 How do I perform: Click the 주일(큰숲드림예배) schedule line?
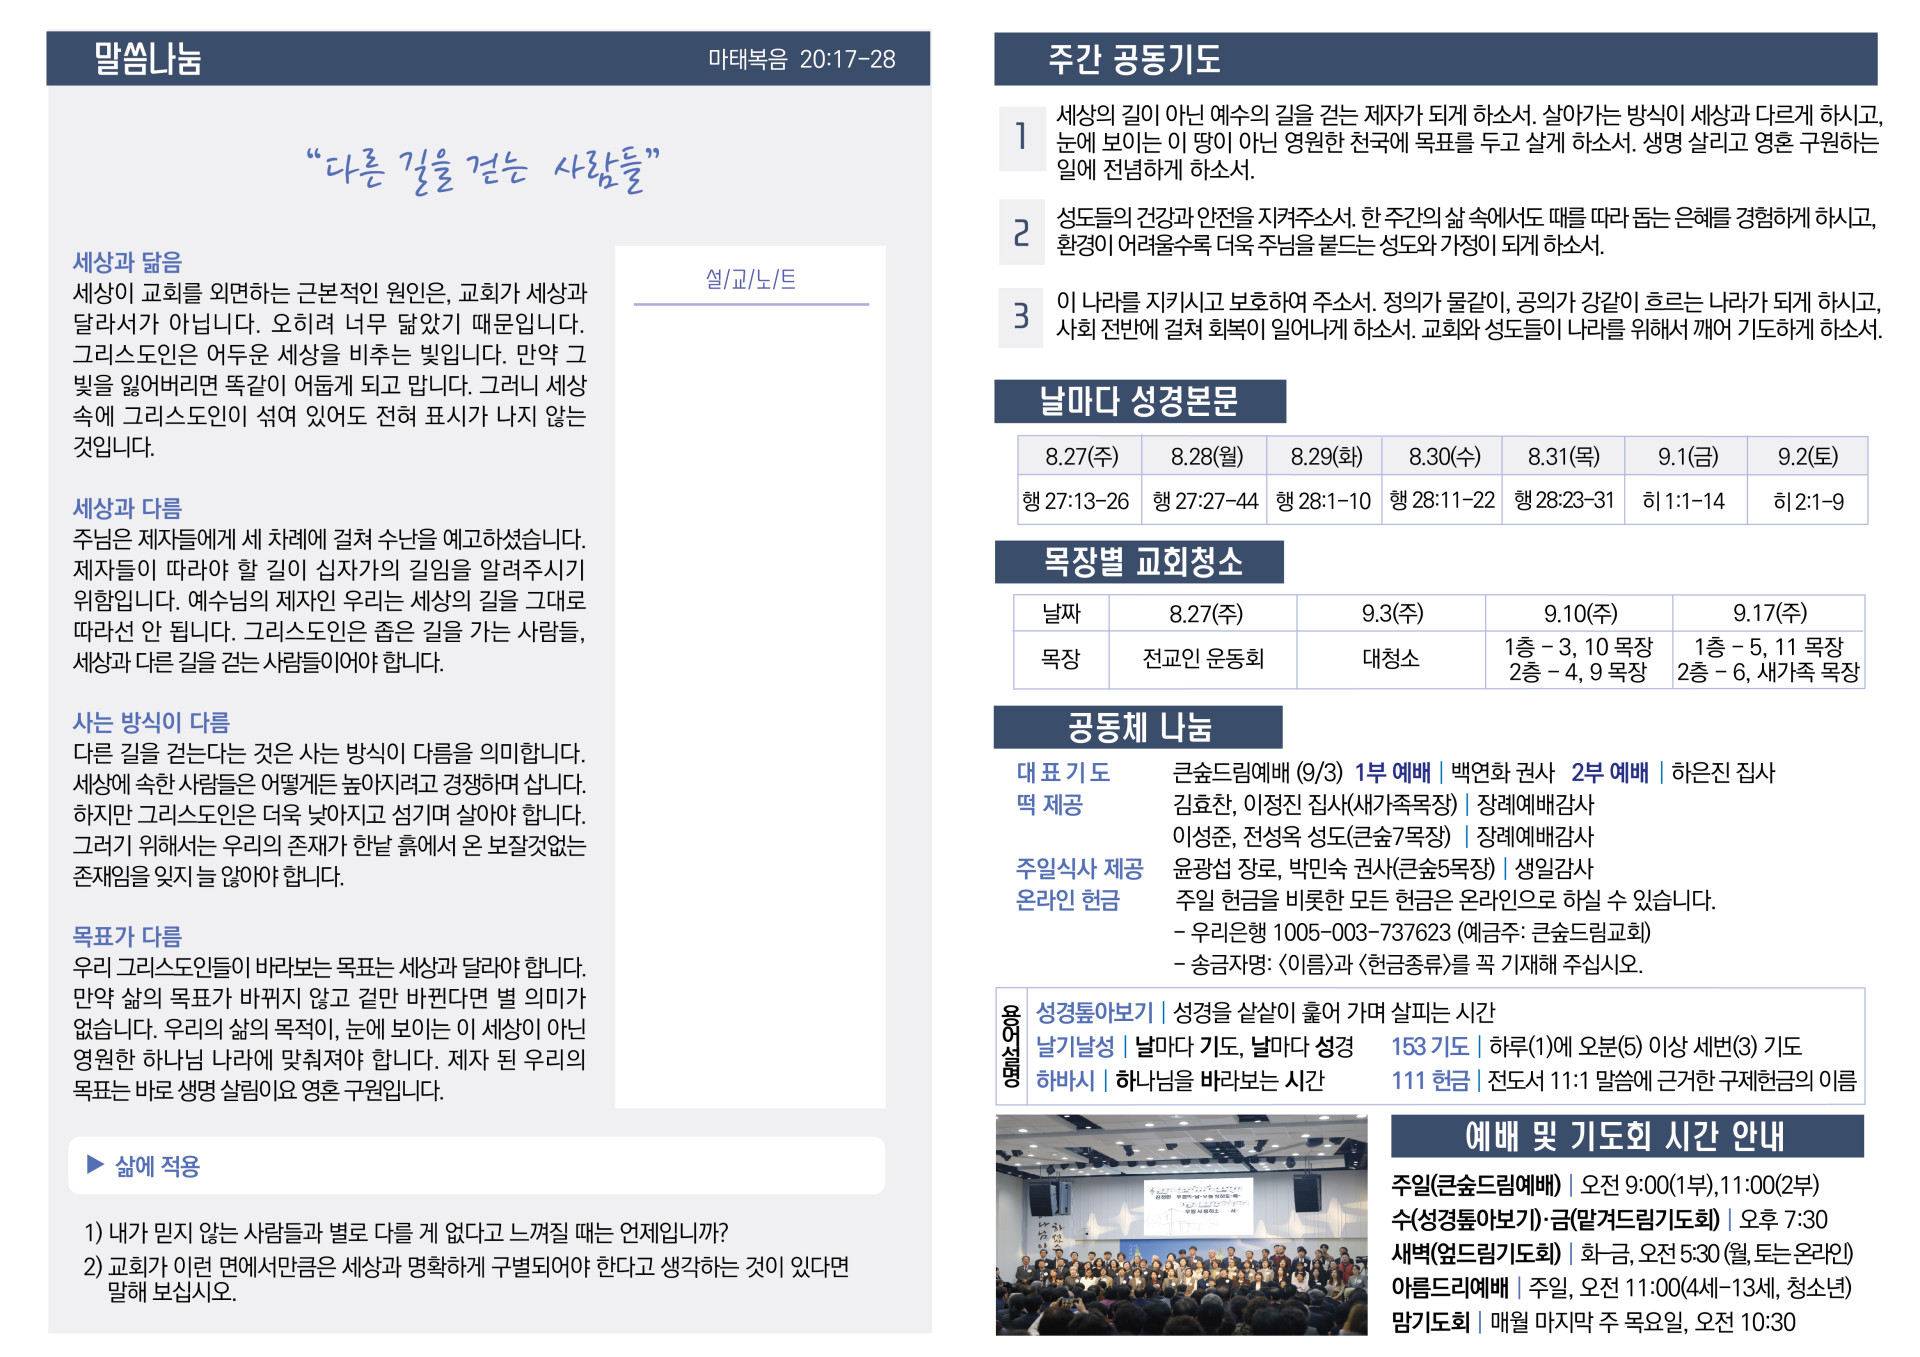click(x=1606, y=1185)
